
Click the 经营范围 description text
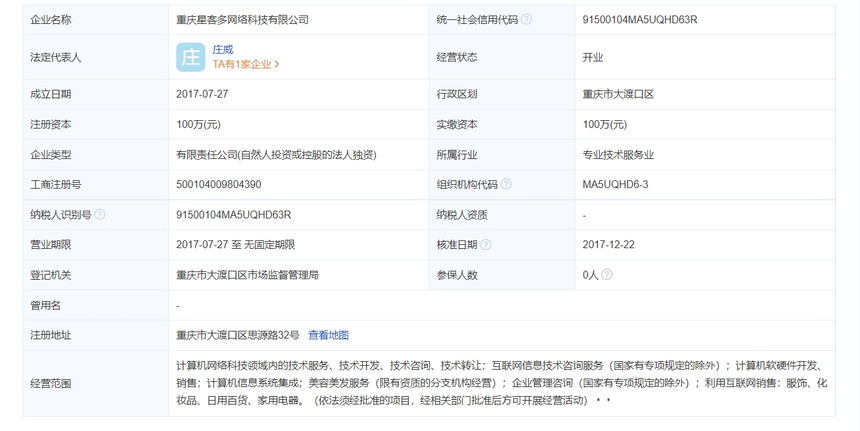tap(501, 383)
